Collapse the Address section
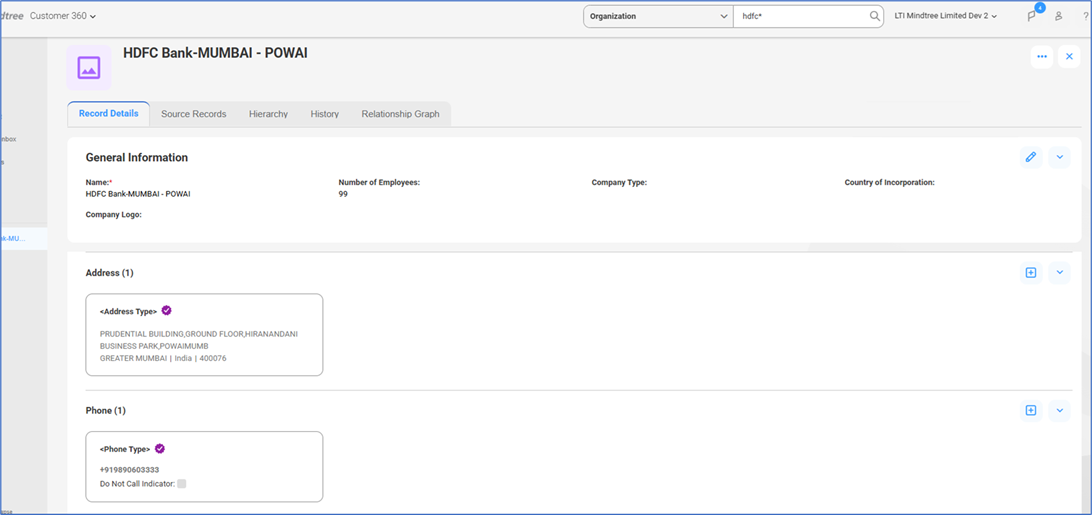Screen dimensions: 1092x515 click(x=1059, y=273)
